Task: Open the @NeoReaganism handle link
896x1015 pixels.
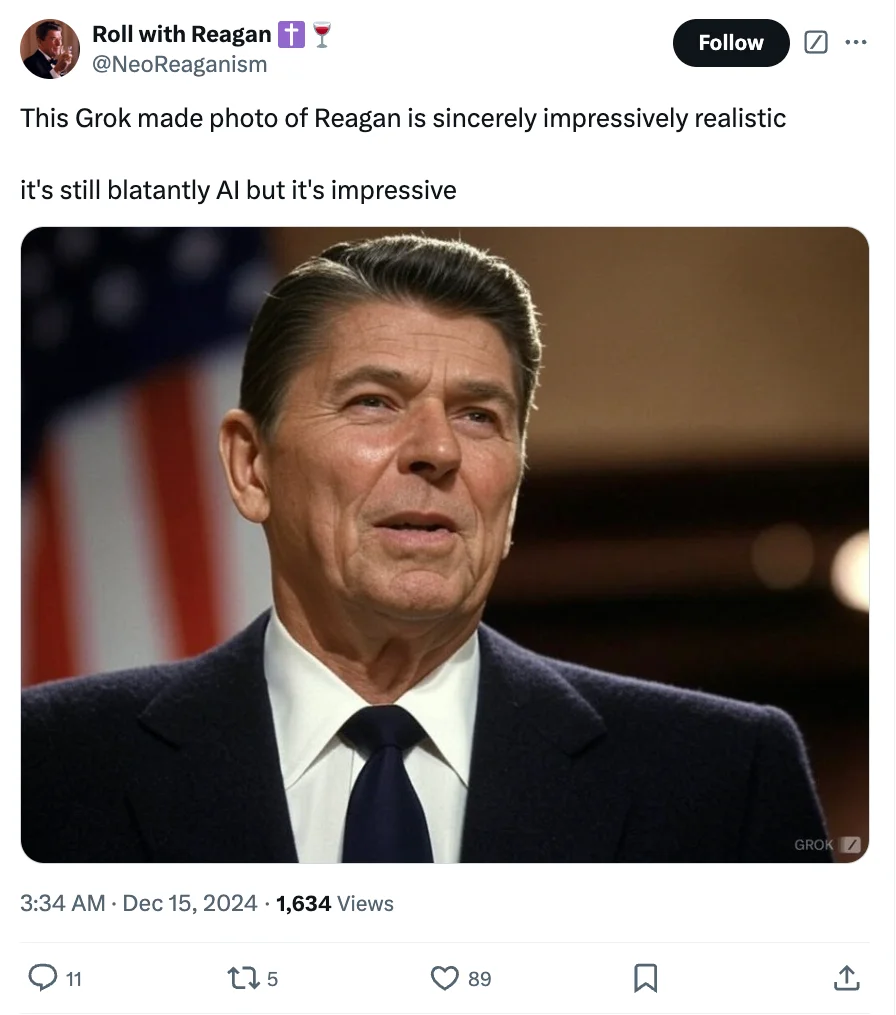Action: pyautogui.click(x=180, y=64)
